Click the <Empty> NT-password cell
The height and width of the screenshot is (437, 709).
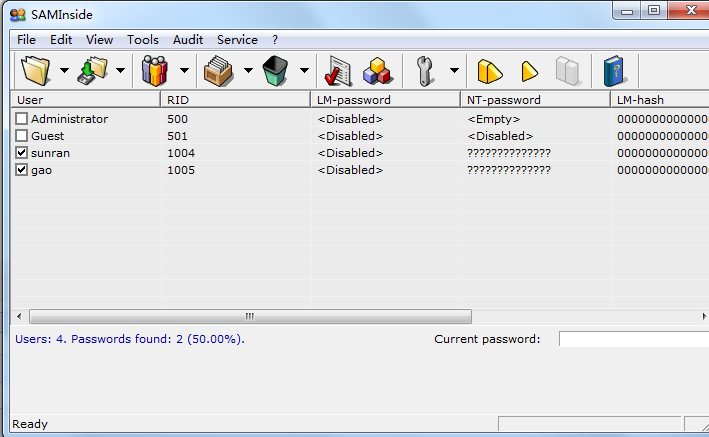click(494, 119)
